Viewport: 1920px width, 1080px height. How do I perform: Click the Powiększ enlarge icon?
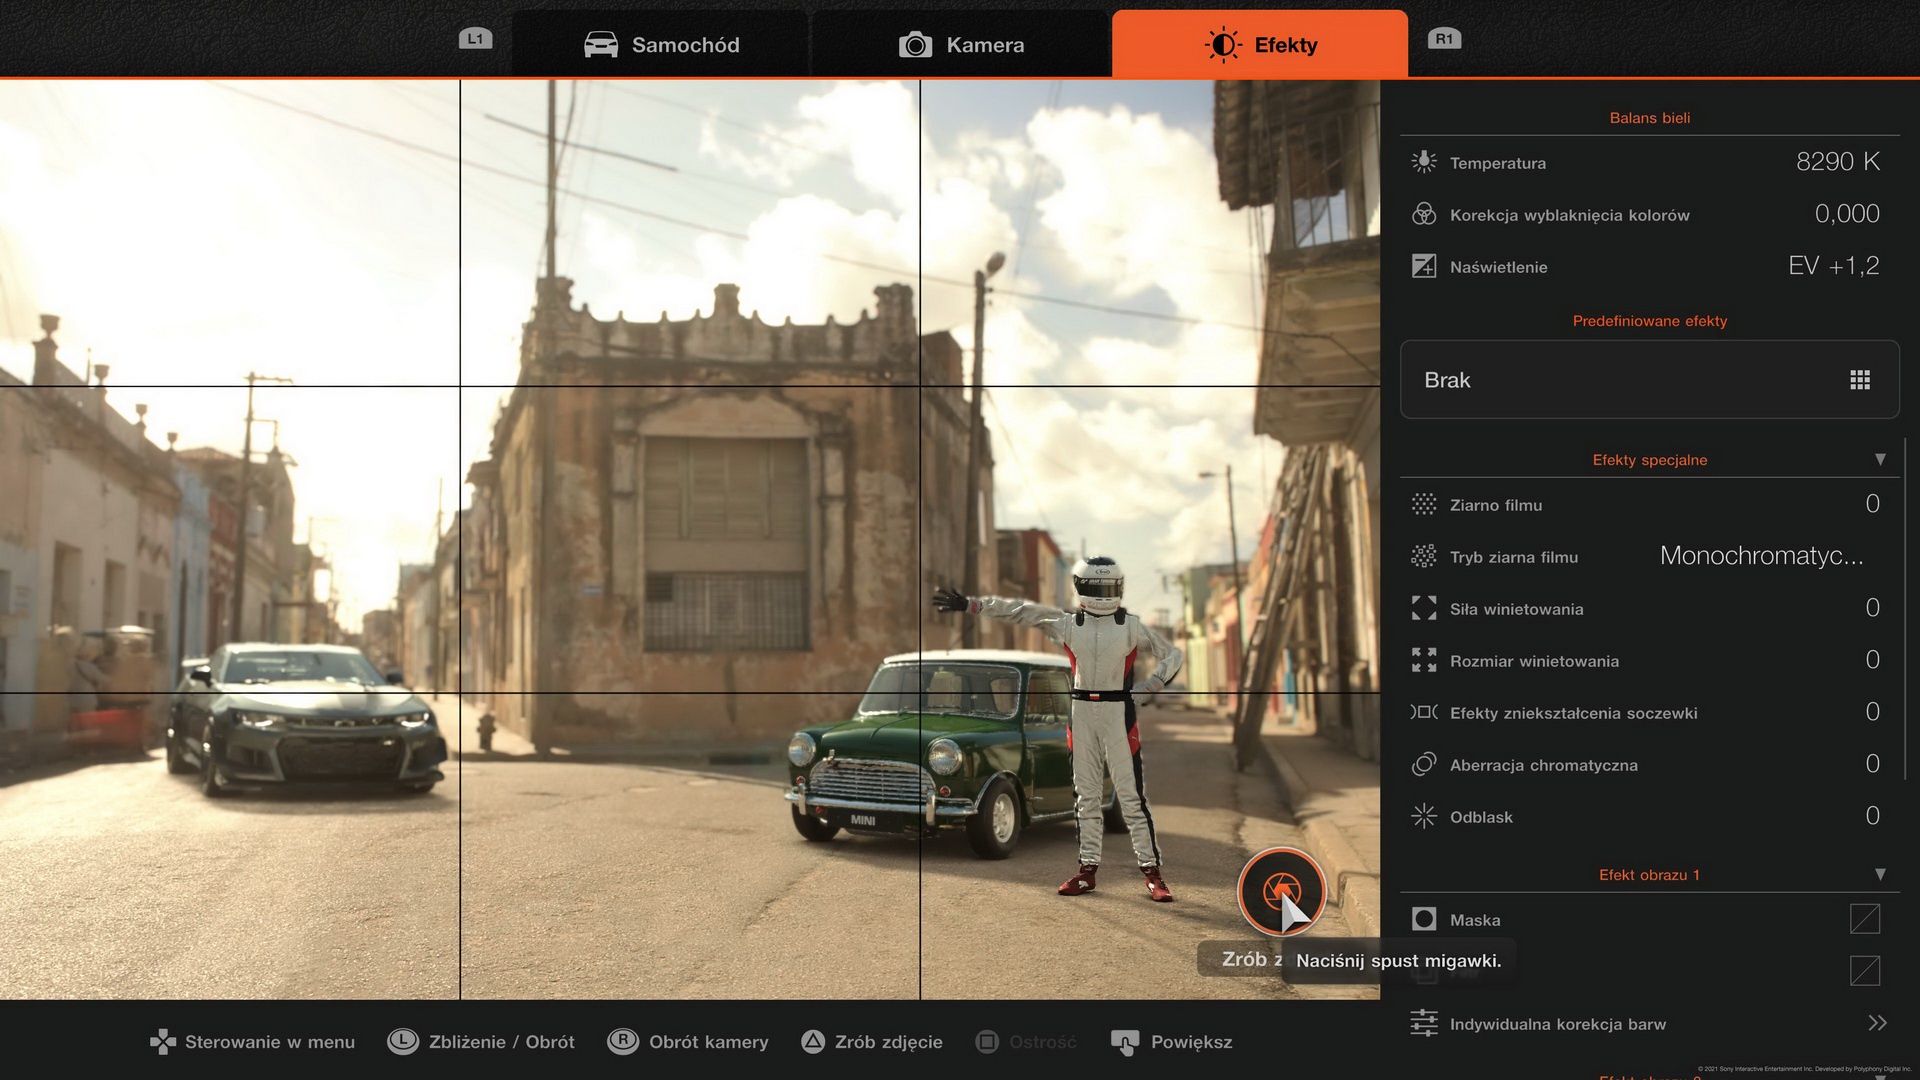(1125, 1042)
